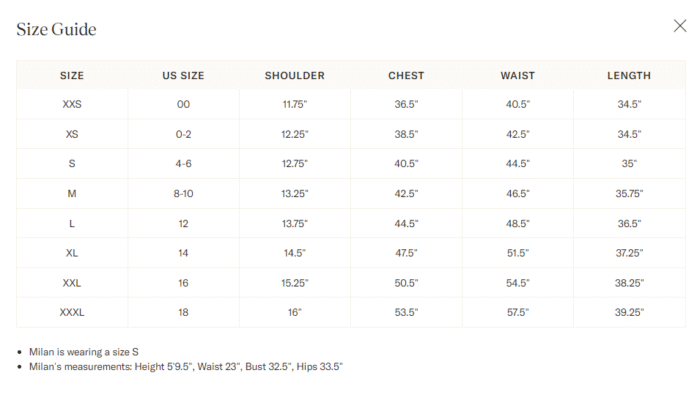The height and width of the screenshot is (403, 700).
Task: Click the Size Guide heading
Action: point(56,29)
